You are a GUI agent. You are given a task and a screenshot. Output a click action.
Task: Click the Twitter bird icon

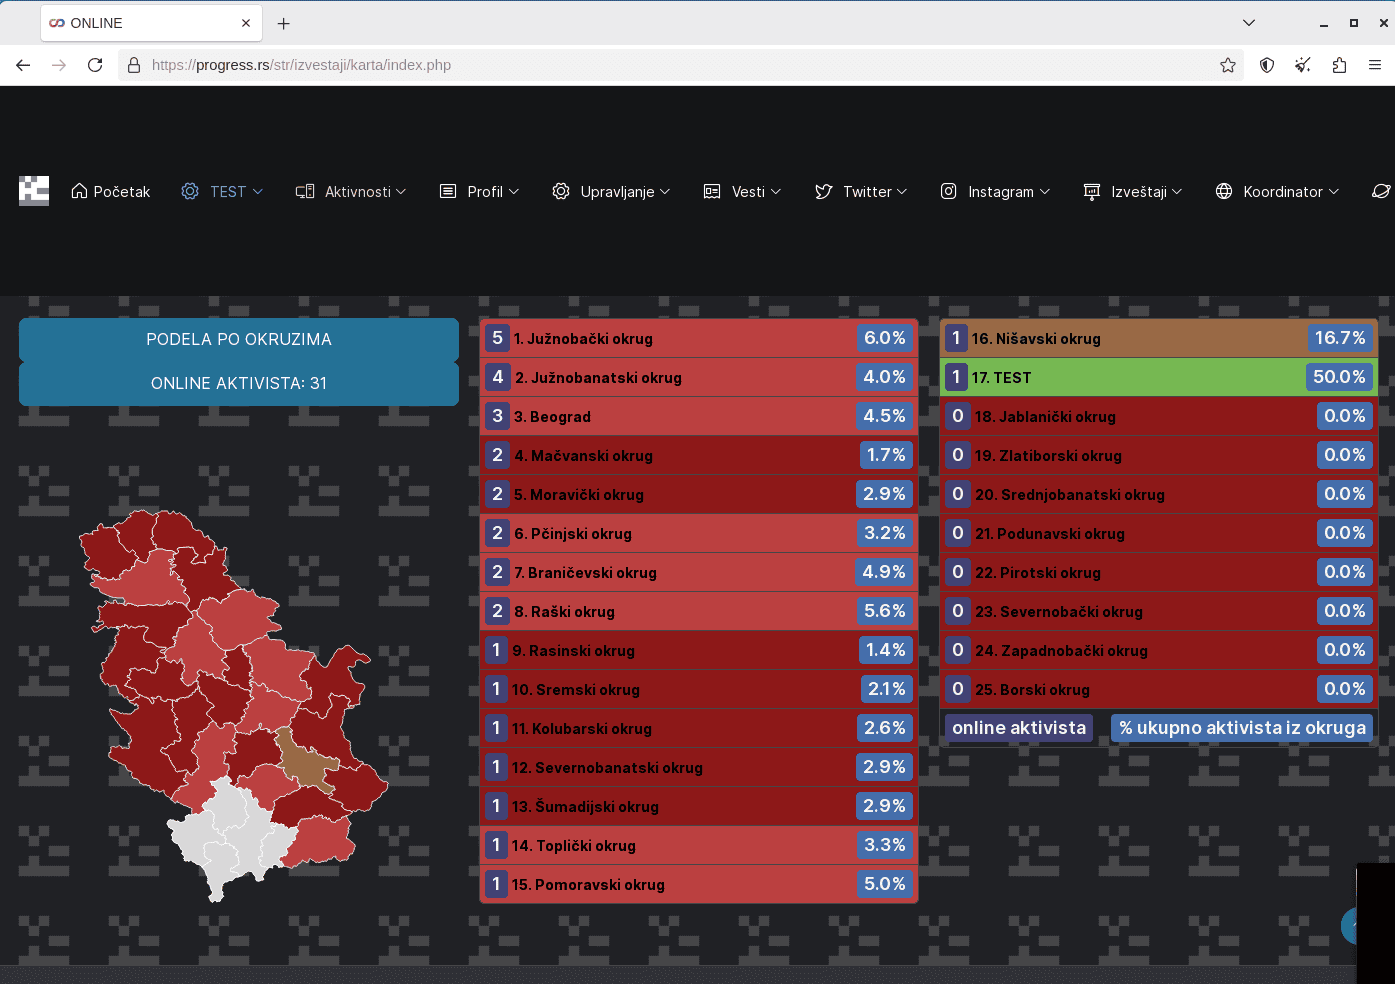pos(824,191)
